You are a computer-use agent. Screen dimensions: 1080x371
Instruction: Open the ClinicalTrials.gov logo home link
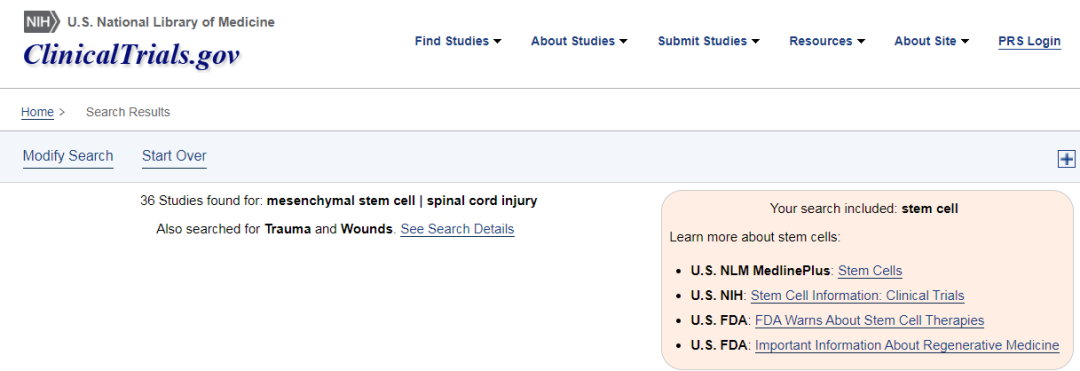(131, 54)
